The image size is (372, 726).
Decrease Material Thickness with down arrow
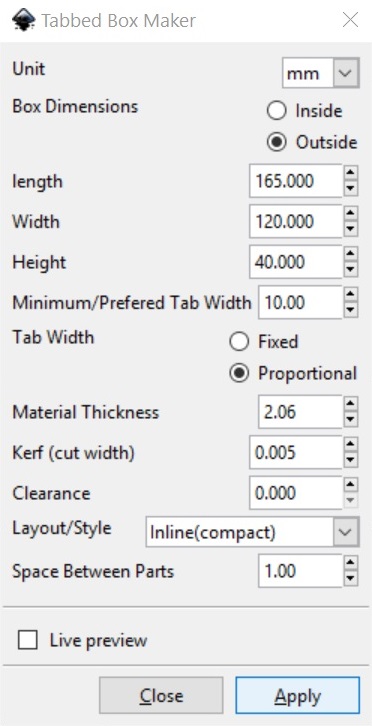[x=352, y=419]
